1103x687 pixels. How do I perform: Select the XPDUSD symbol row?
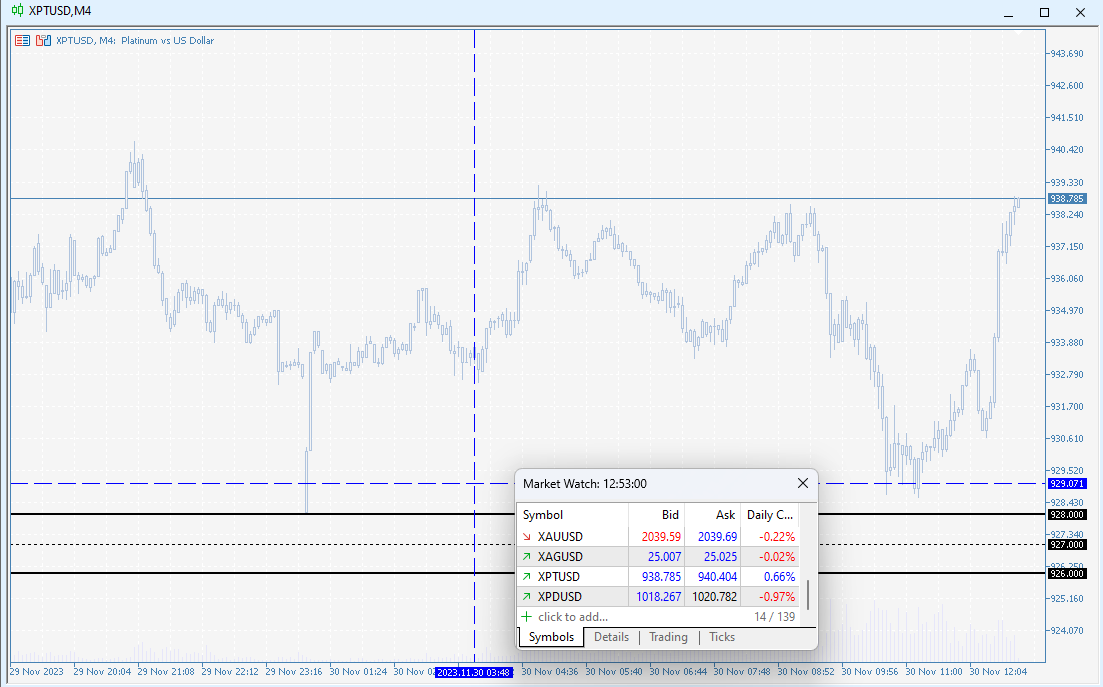tap(658, 596)
